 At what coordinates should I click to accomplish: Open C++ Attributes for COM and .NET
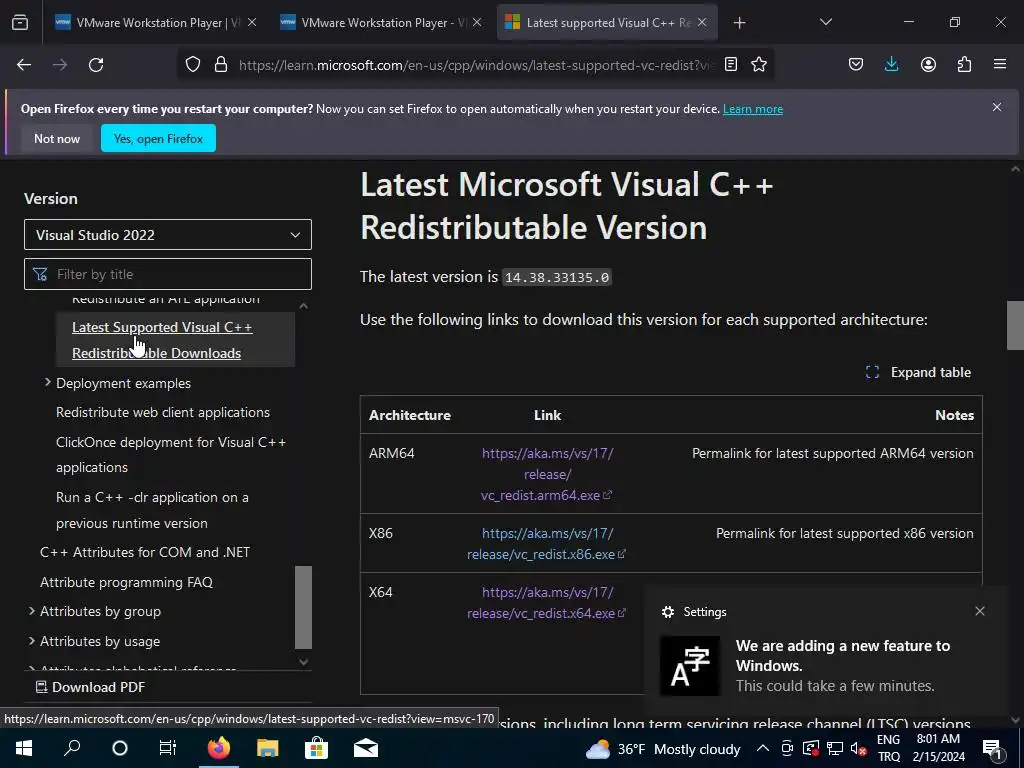145,552
